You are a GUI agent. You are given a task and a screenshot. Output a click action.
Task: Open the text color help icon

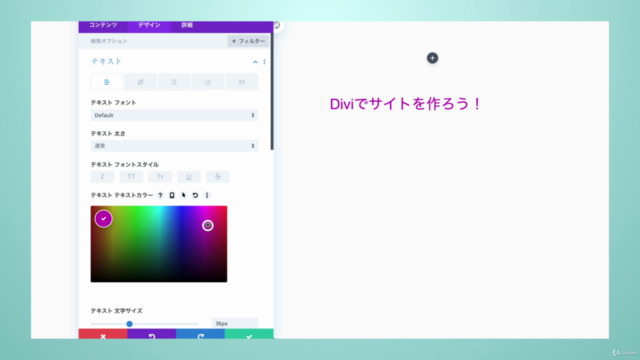[160, 196]
